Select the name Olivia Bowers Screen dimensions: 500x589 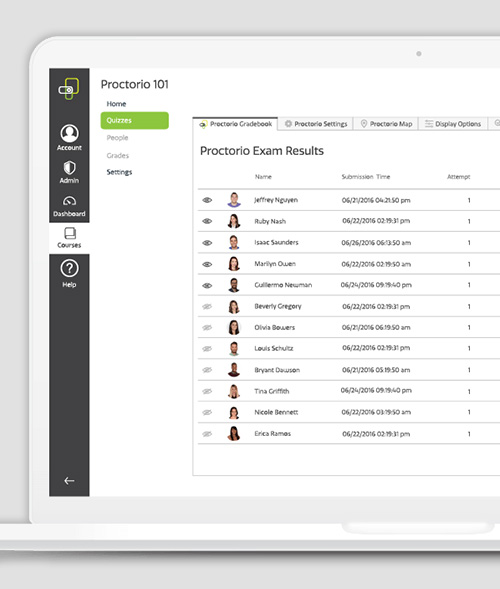[x=274, y=328]
